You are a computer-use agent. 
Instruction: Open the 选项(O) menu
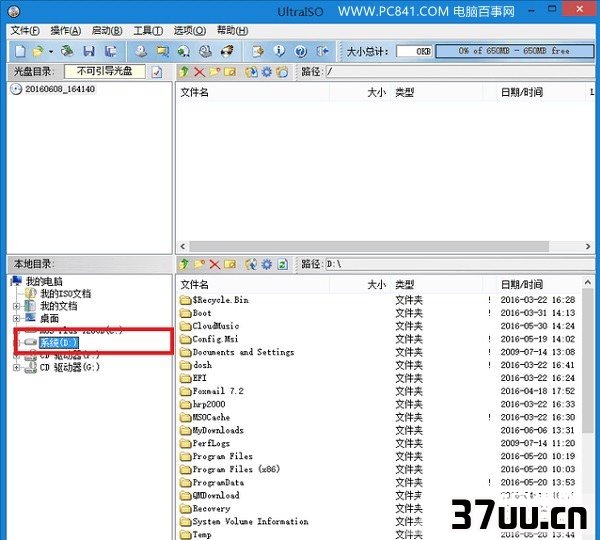pos(190,31)
